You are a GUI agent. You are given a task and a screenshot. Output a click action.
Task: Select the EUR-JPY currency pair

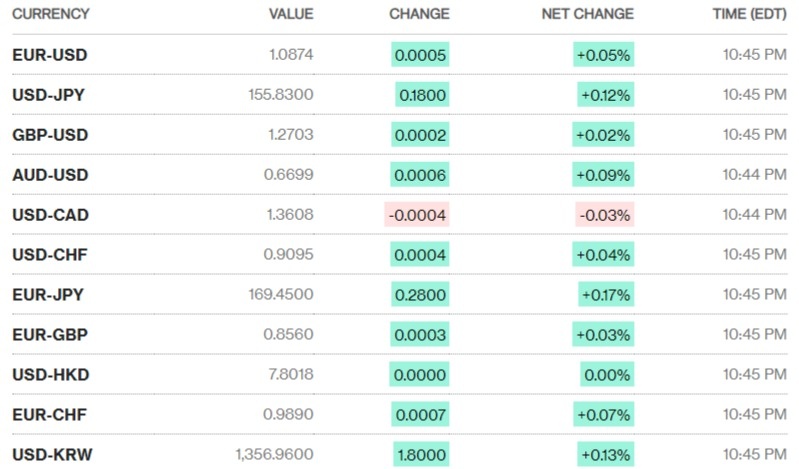[x=48, y=295]
